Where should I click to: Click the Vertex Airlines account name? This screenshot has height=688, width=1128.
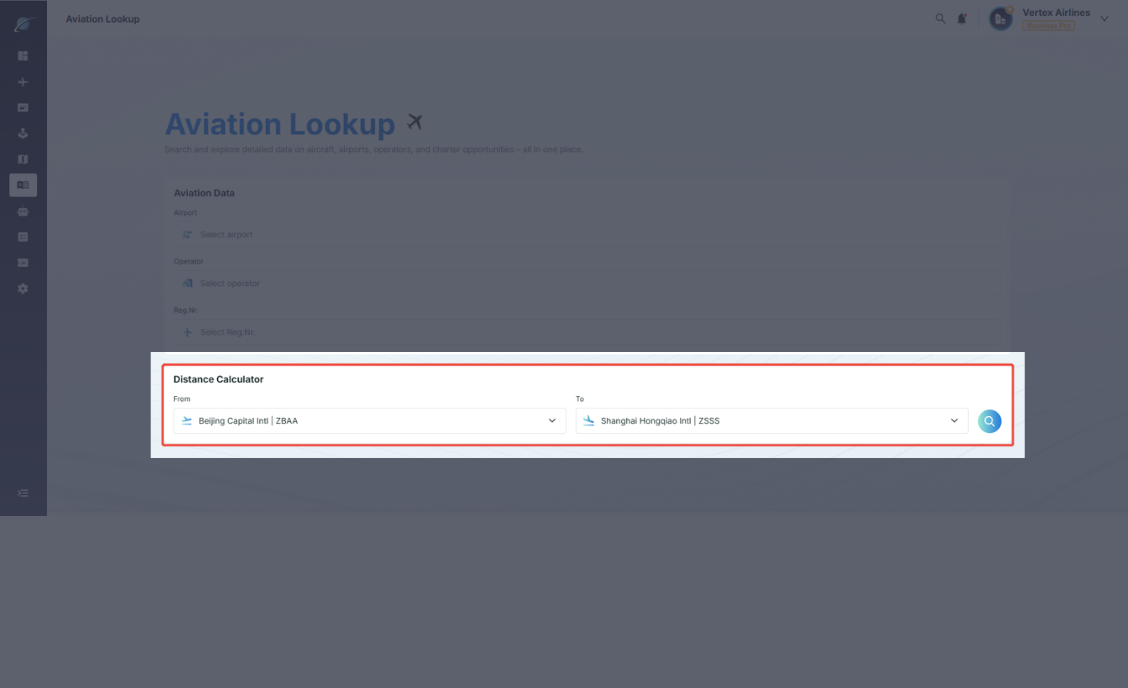click(1056, 12)
